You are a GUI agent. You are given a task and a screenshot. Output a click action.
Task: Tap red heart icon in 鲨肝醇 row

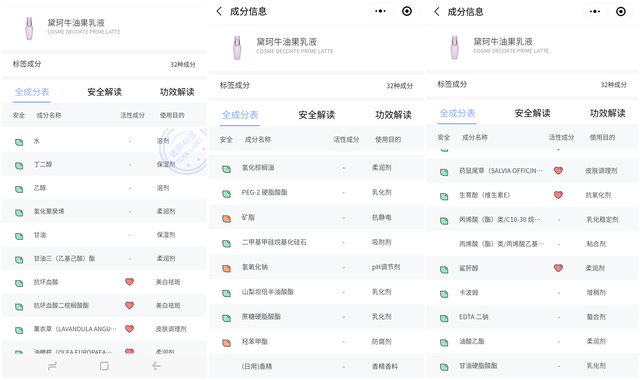click(558, 268)
